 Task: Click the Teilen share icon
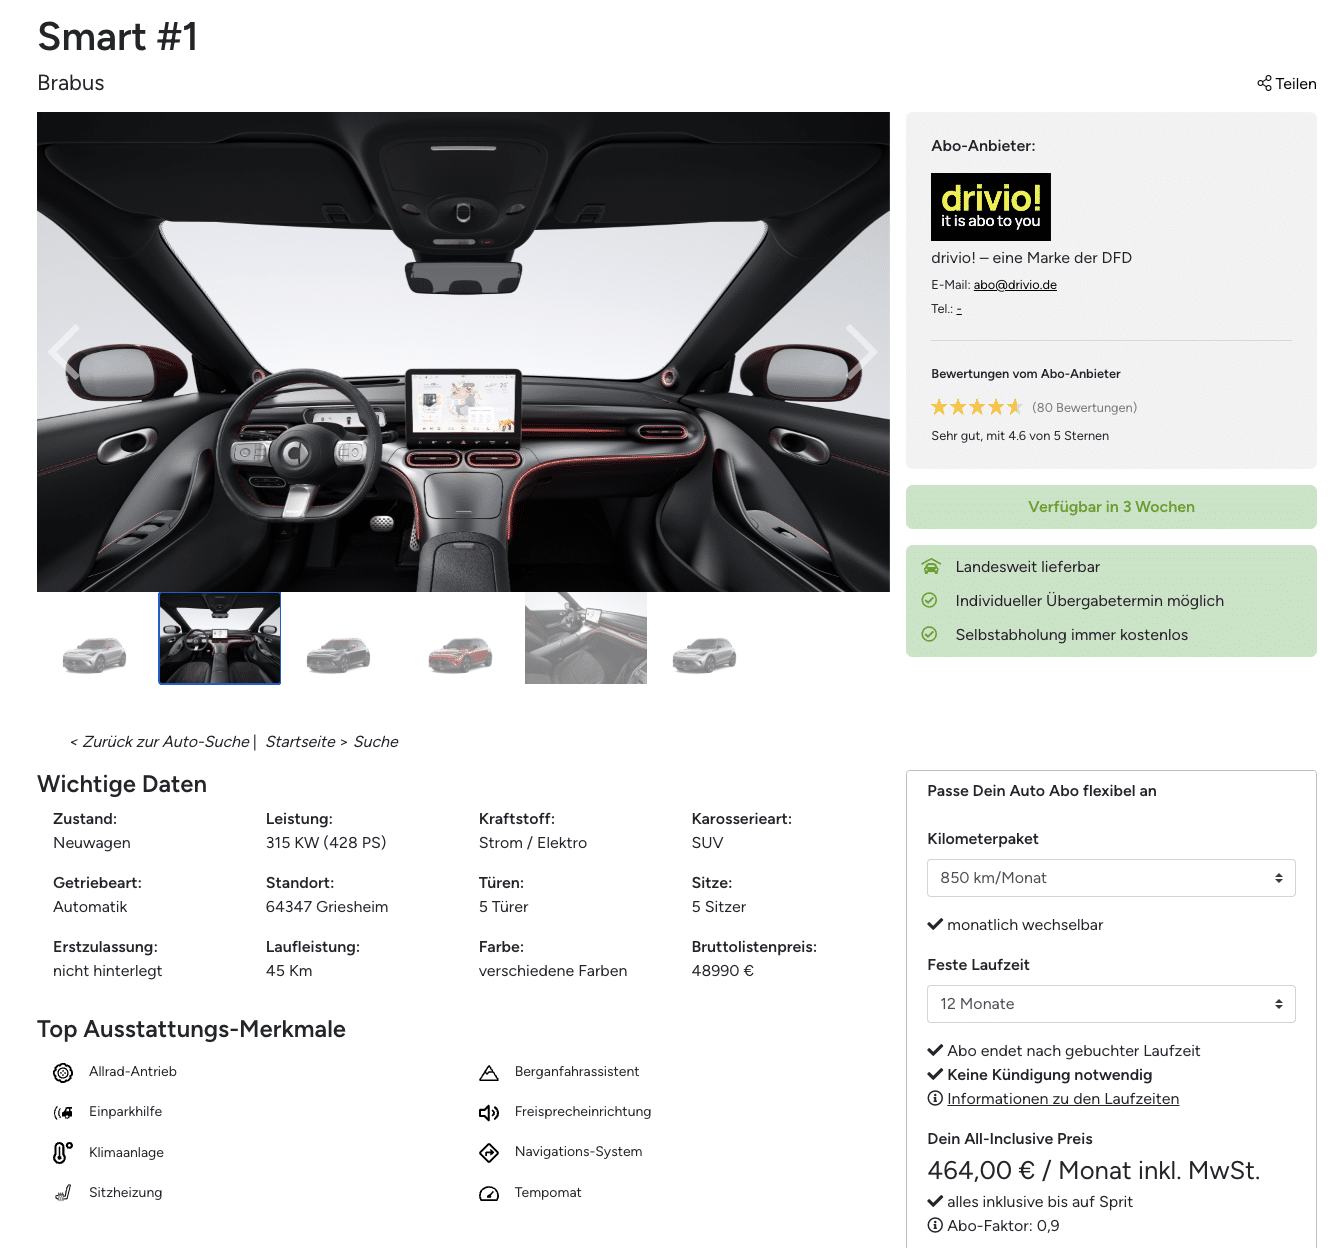tap(1264, 83)
